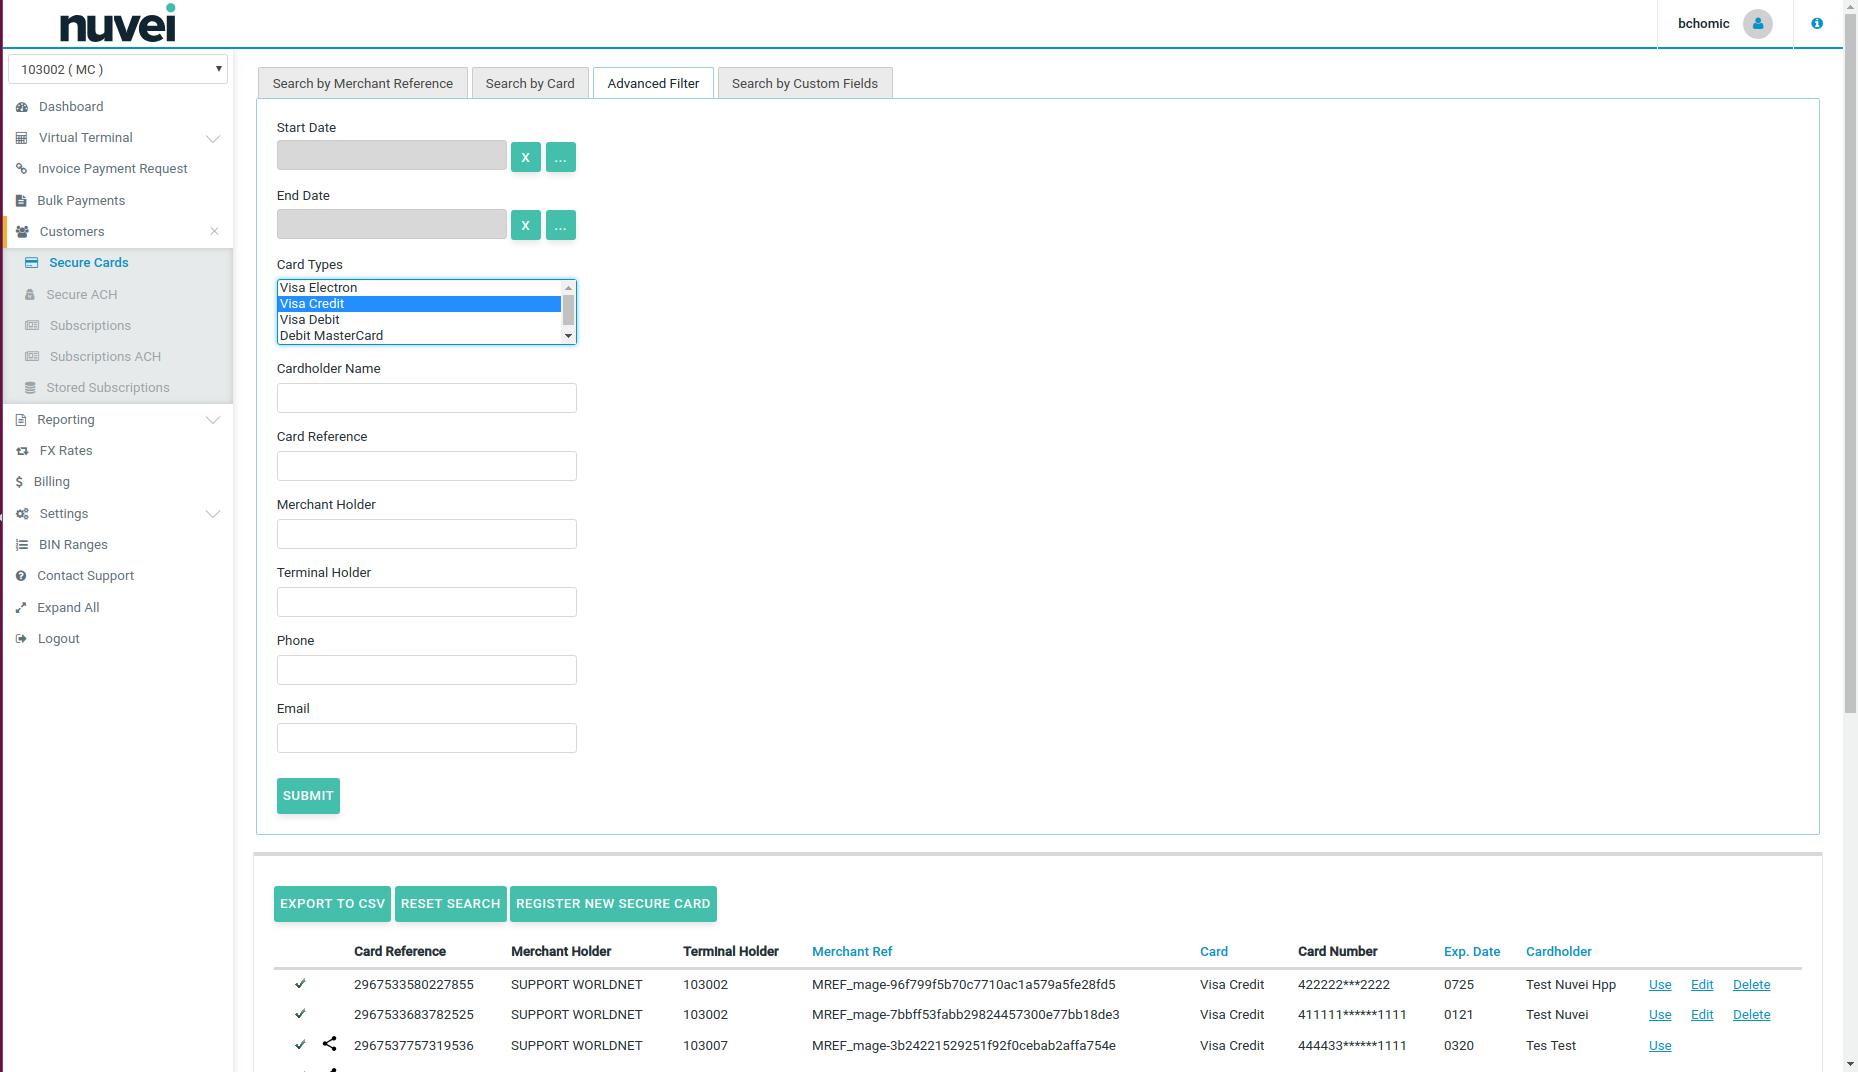Click the Billing dollar icon
This screenshot has width=1858, height=1072.
click(19, 482)
